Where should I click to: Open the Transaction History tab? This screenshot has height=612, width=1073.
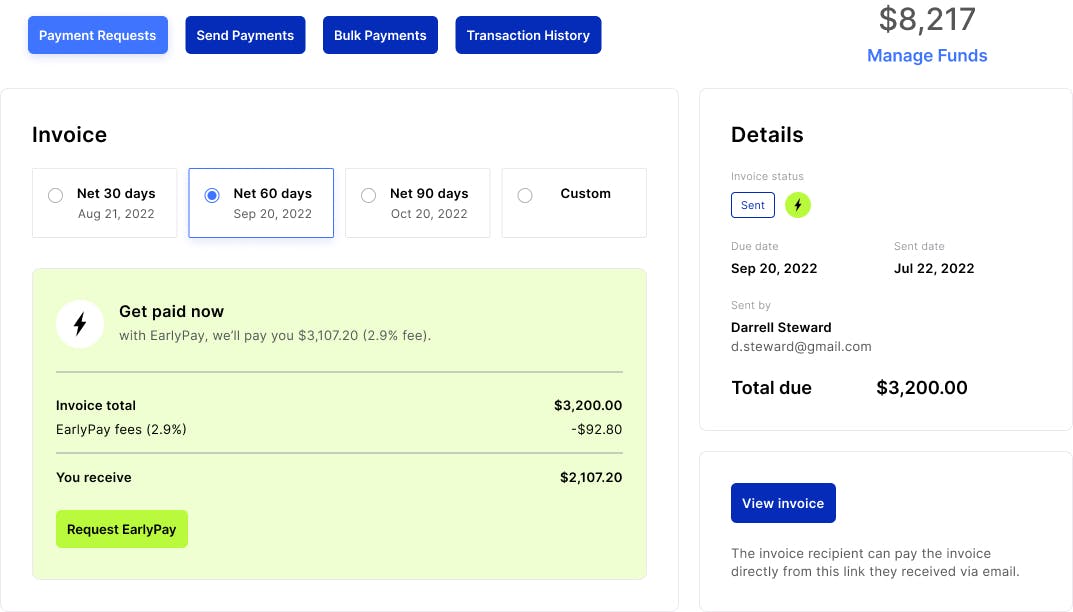(528, 35)
